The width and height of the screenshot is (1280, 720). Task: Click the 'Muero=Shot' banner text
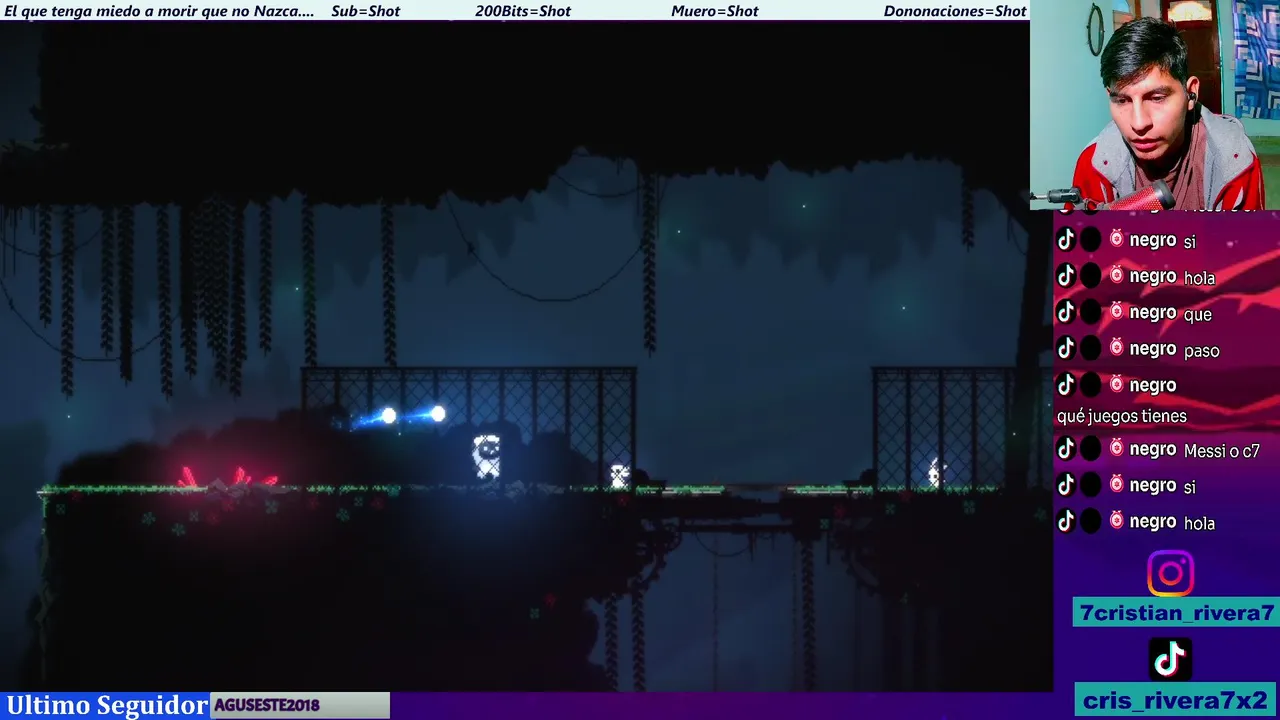715,11
